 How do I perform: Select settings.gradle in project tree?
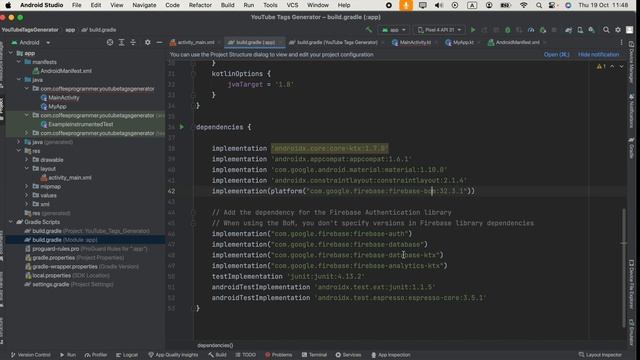point(69,284)
